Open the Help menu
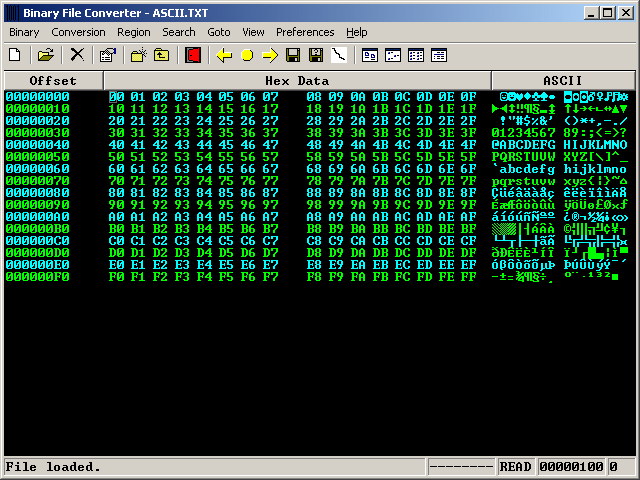This screenshot has height=480, width=640. click(357, 32)
